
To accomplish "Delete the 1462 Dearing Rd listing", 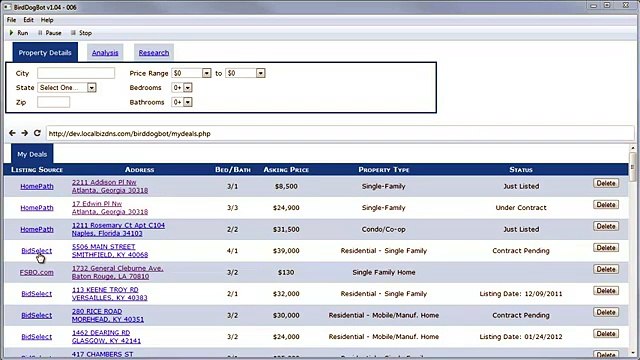I will click(606, 334).
